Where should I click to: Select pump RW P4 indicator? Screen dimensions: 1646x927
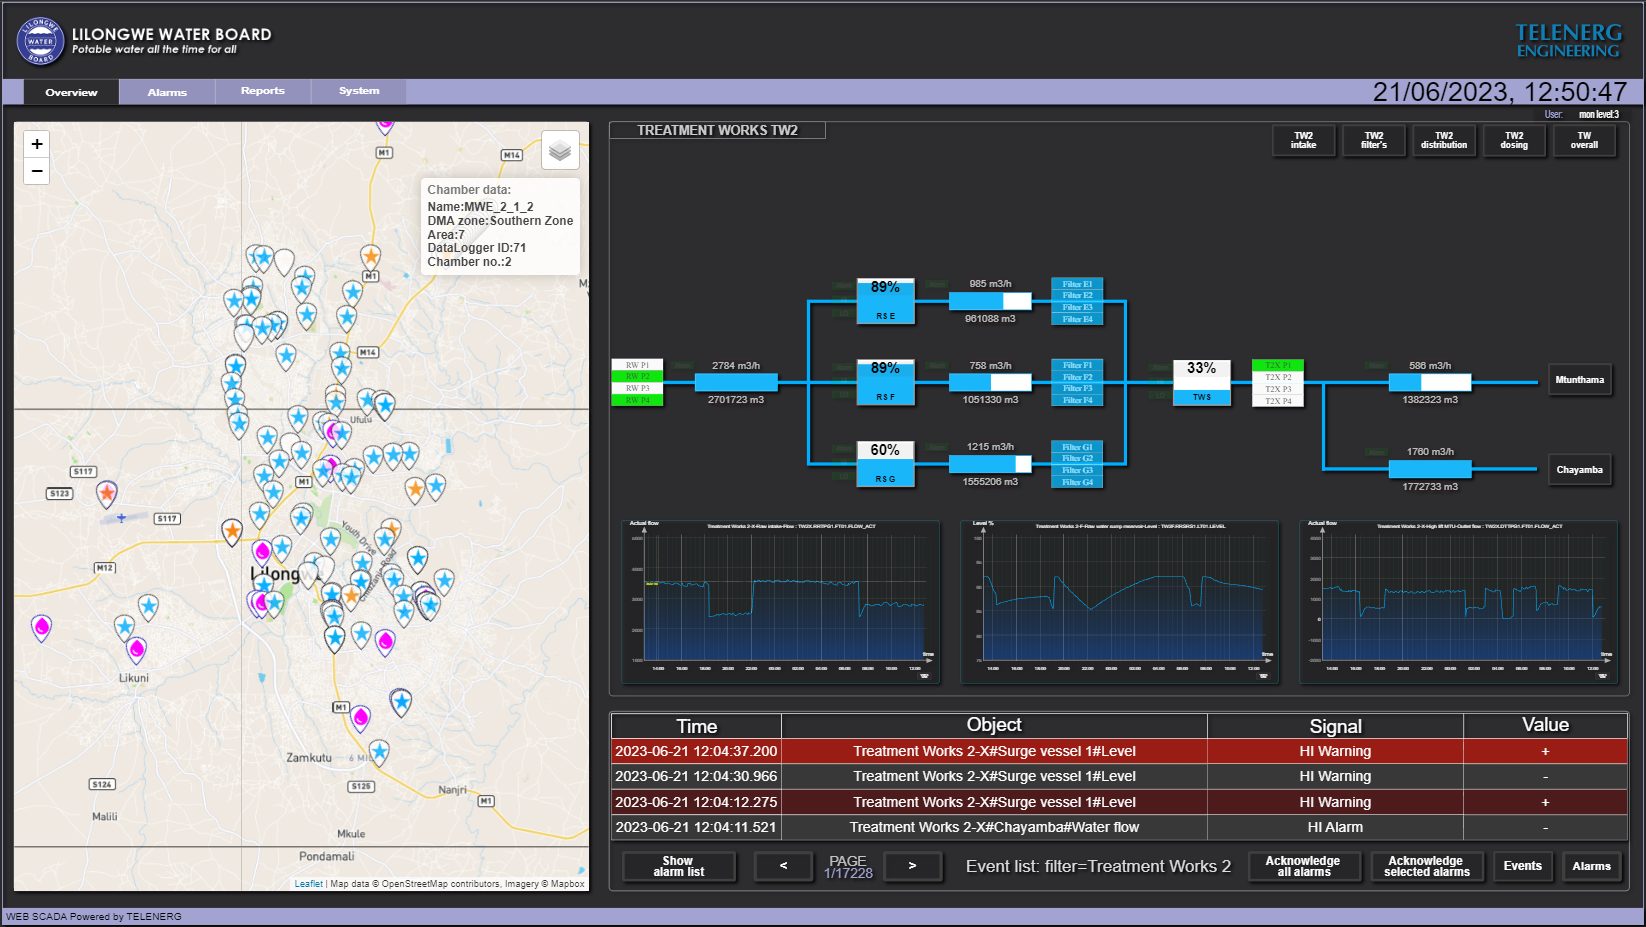pyautogui.click(x=637, y=400)
